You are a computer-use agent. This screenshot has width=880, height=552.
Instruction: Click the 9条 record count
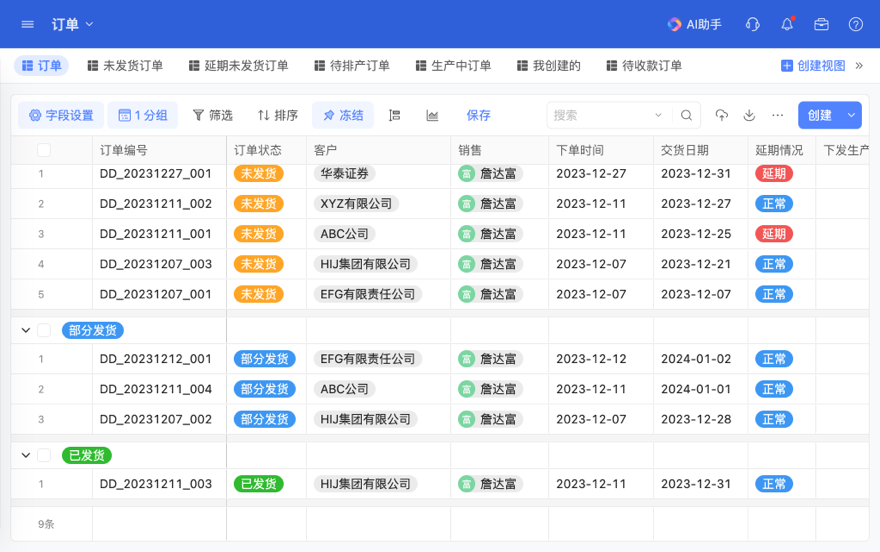(46, 524)
